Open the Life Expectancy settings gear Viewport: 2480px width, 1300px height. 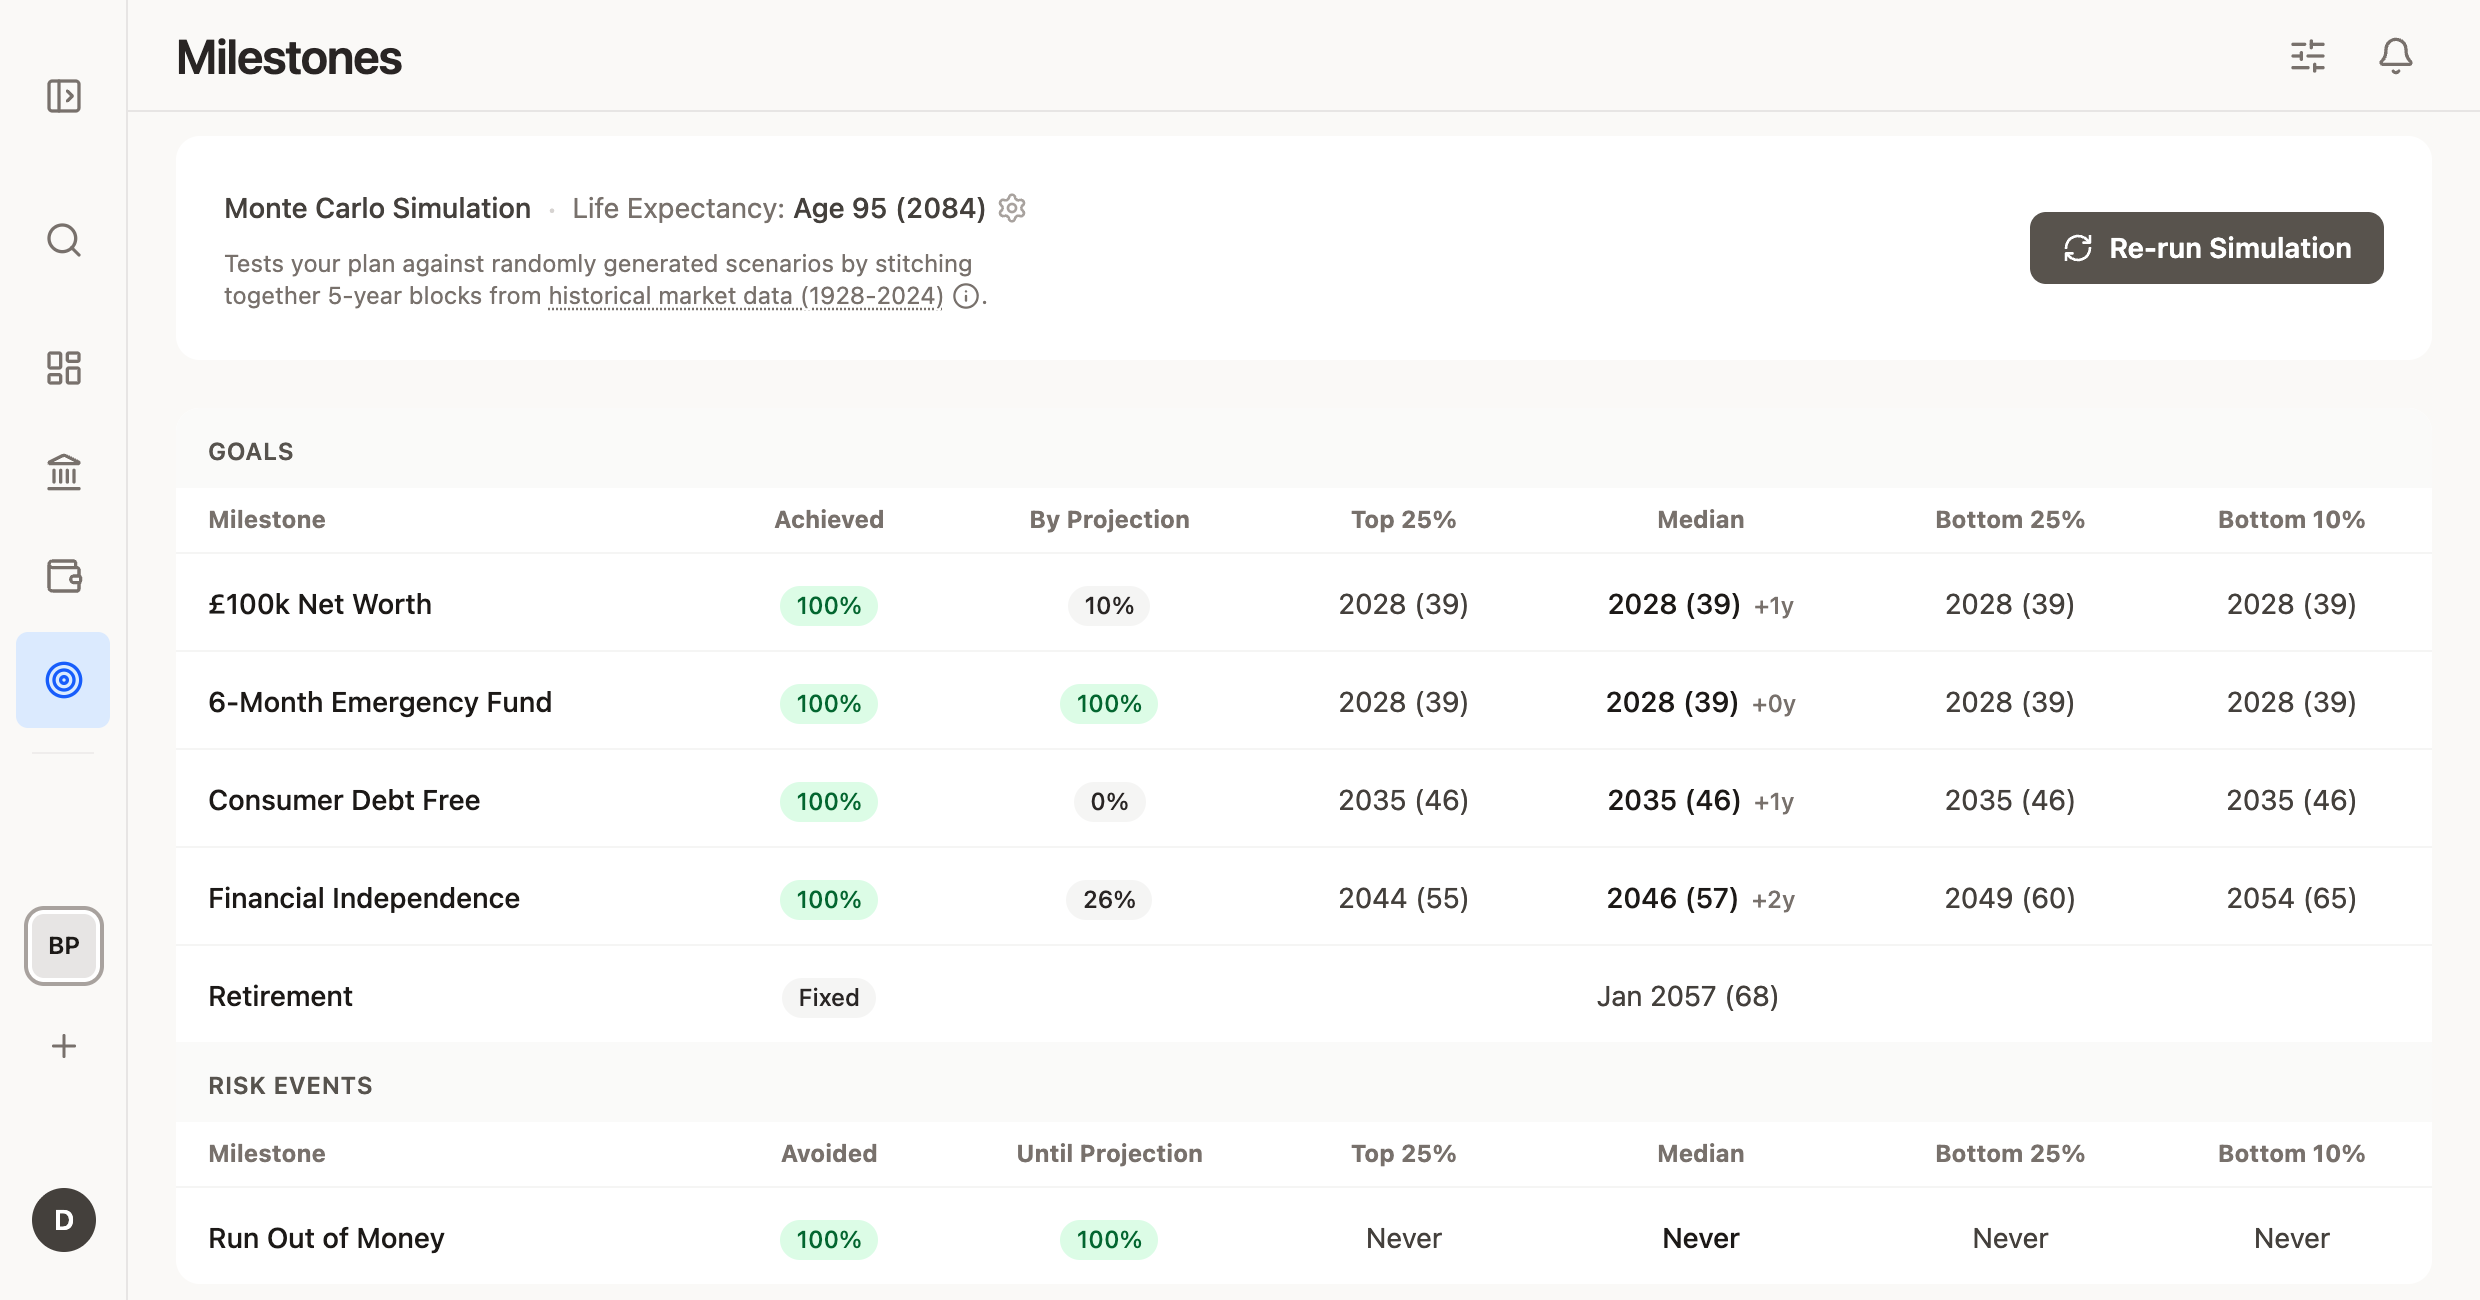coord(1012,208)
